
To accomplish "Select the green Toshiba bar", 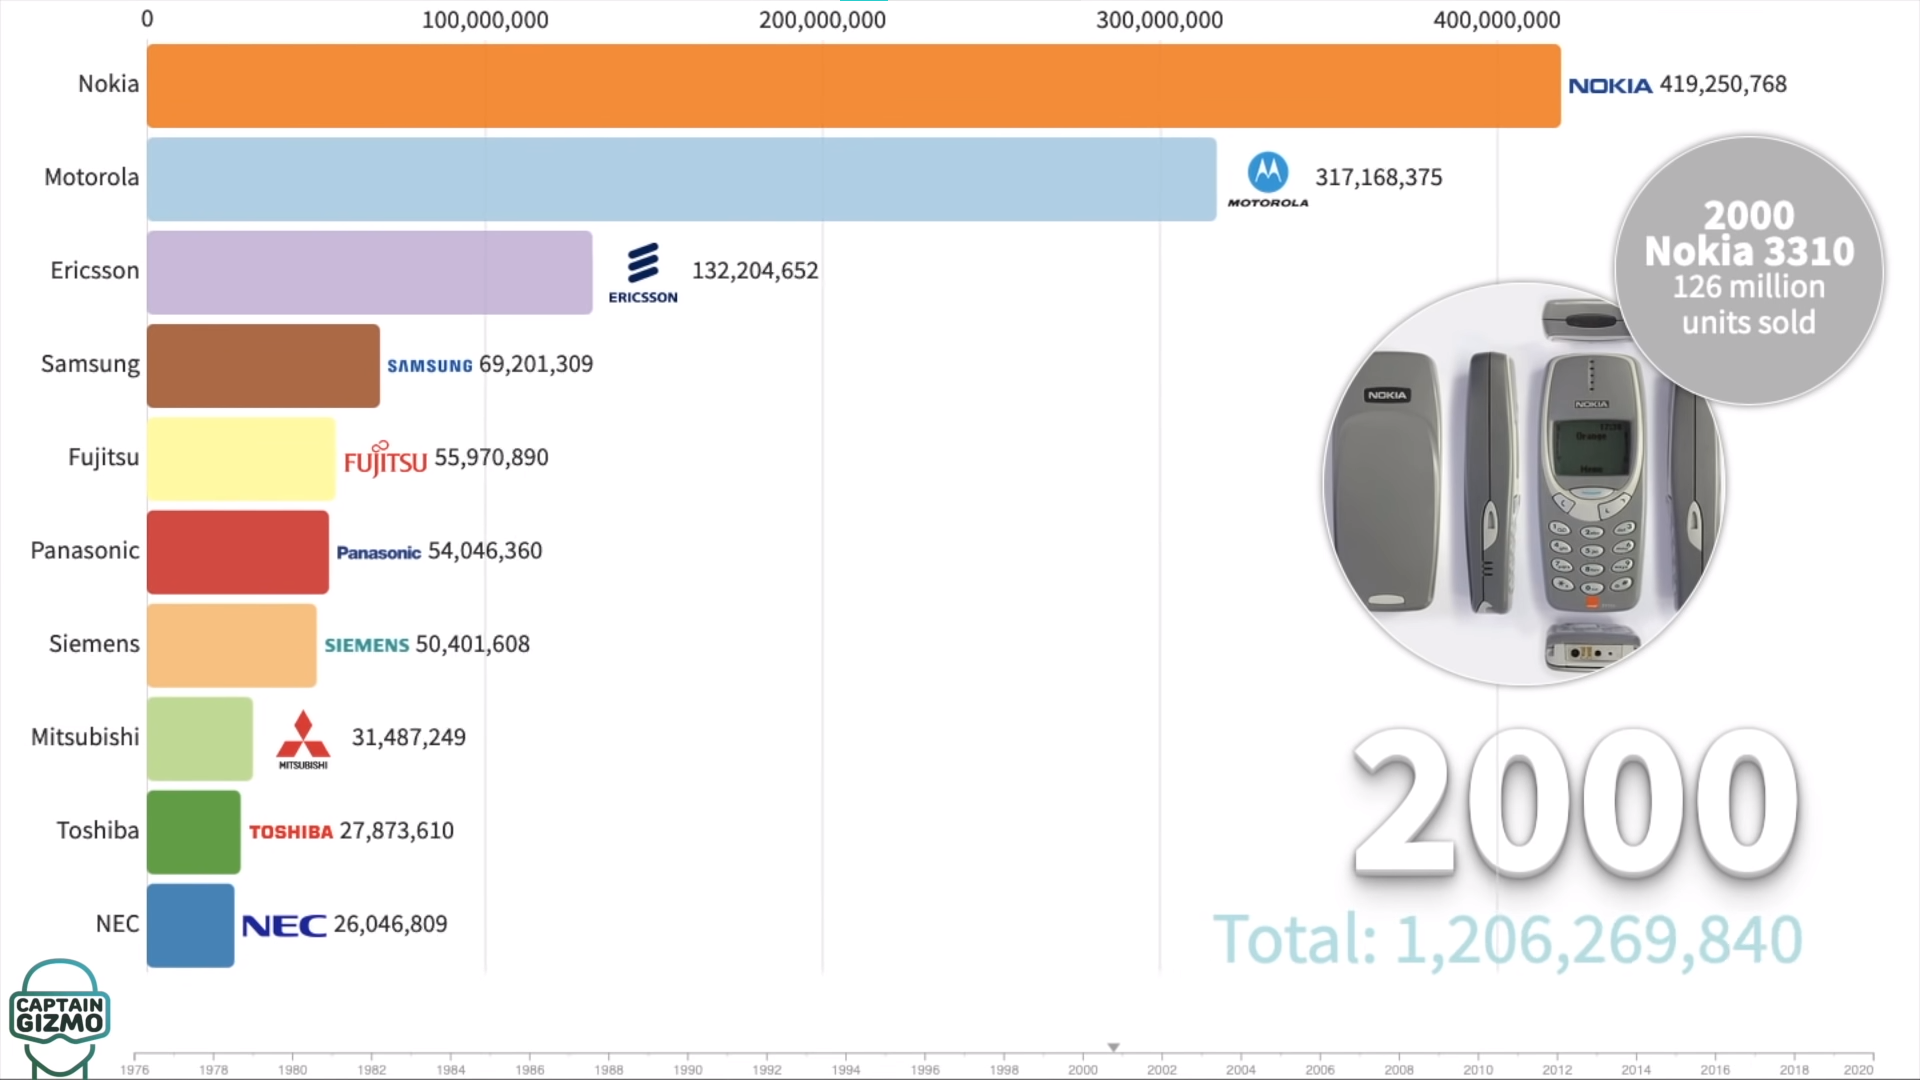I will pyautogui.click(x=194, y=832).
